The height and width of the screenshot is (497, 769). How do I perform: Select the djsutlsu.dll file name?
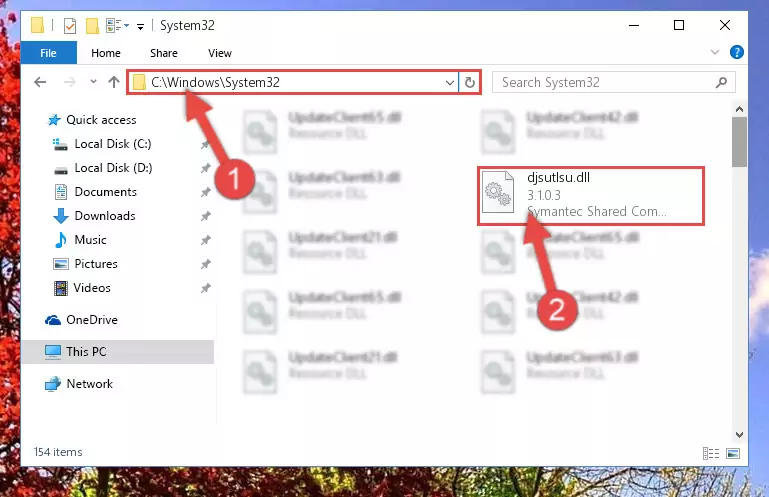[558, 178]
